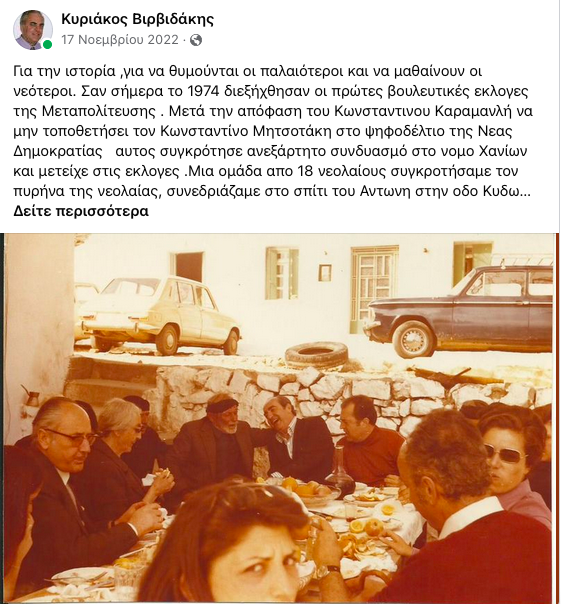Open the 17 Νοεμβρίου 2022 timestamp link

(120, 40)
